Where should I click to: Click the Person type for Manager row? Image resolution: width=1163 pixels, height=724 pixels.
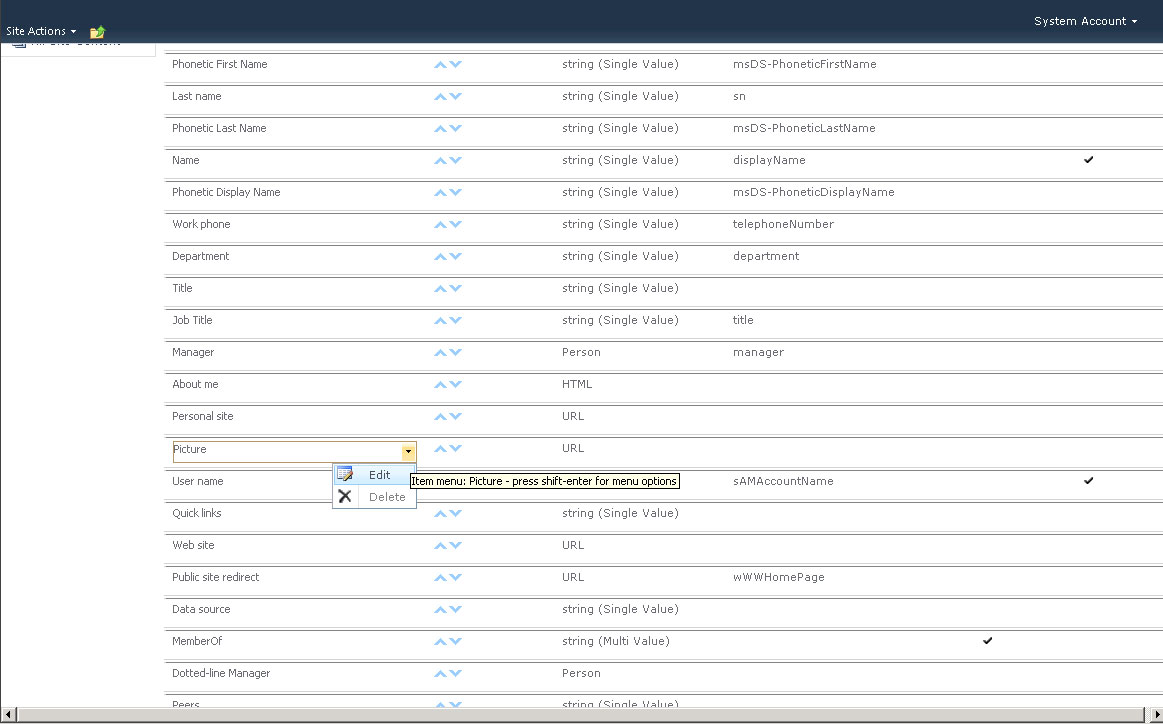pyautogui.click(x=582, y=352)
